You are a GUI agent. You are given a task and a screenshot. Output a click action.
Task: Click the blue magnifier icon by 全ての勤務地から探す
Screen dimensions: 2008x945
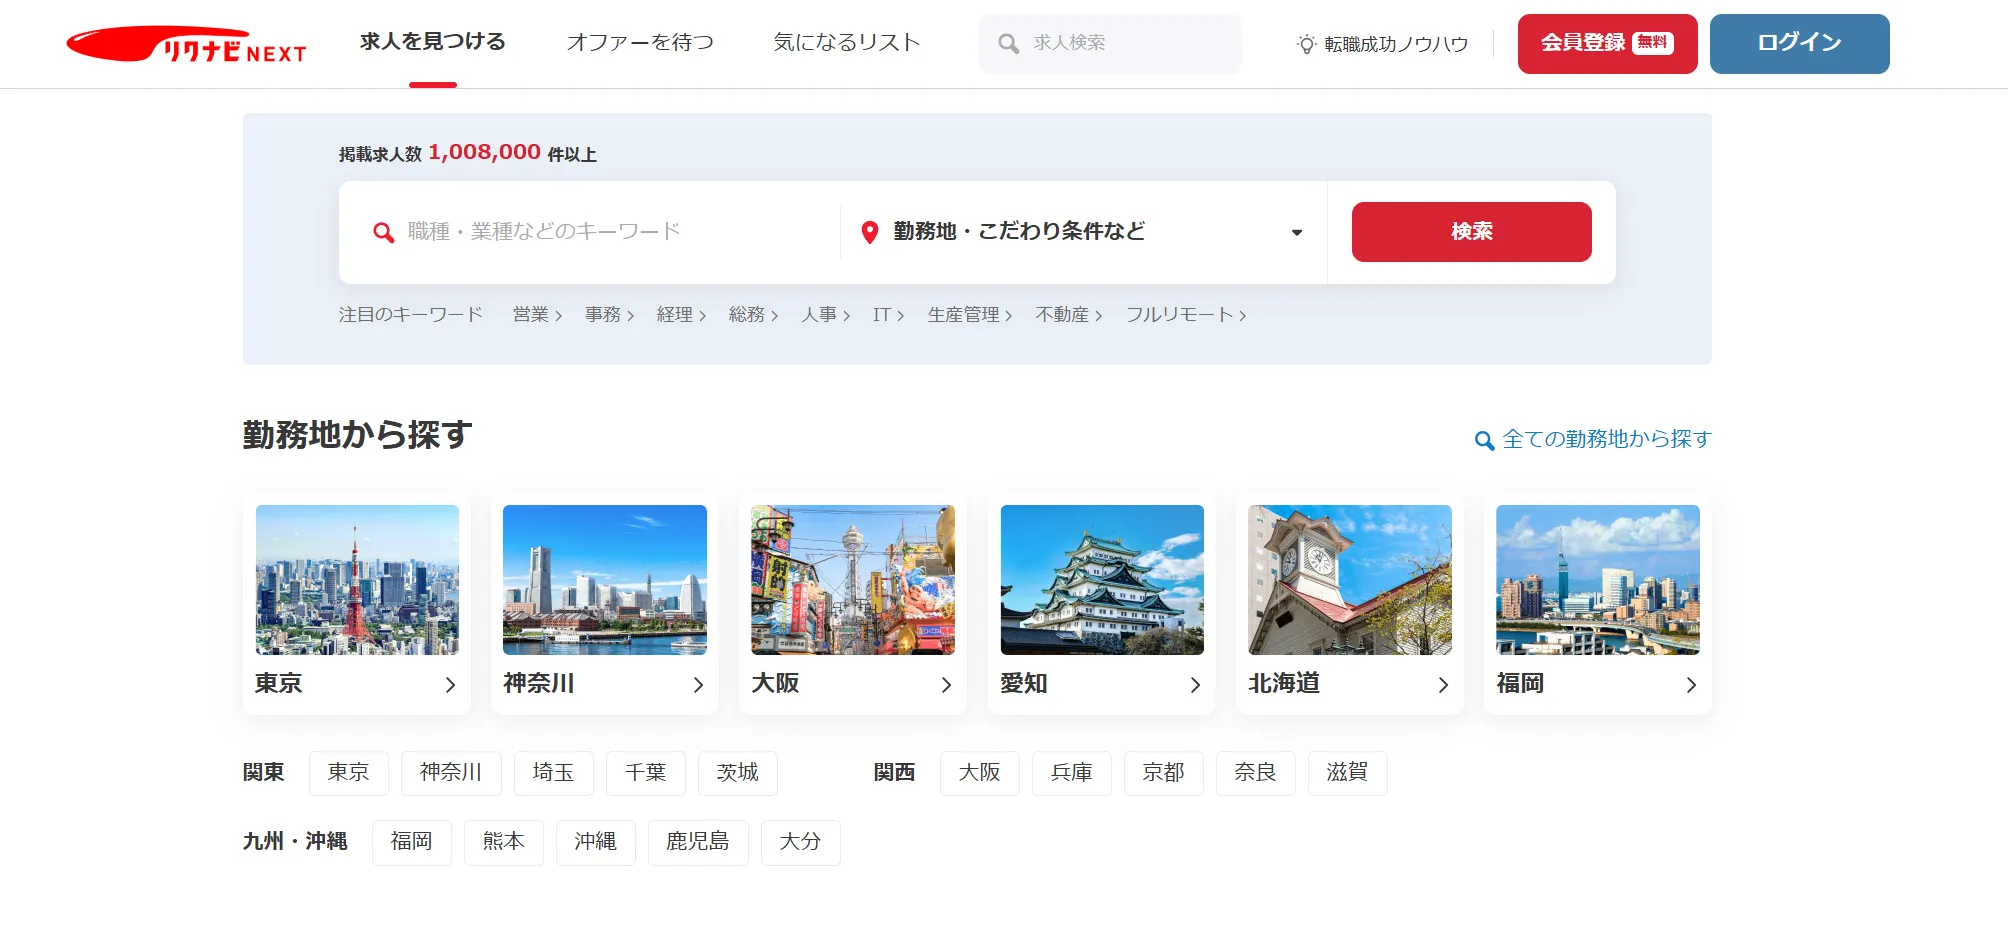tap(1485, 440)
